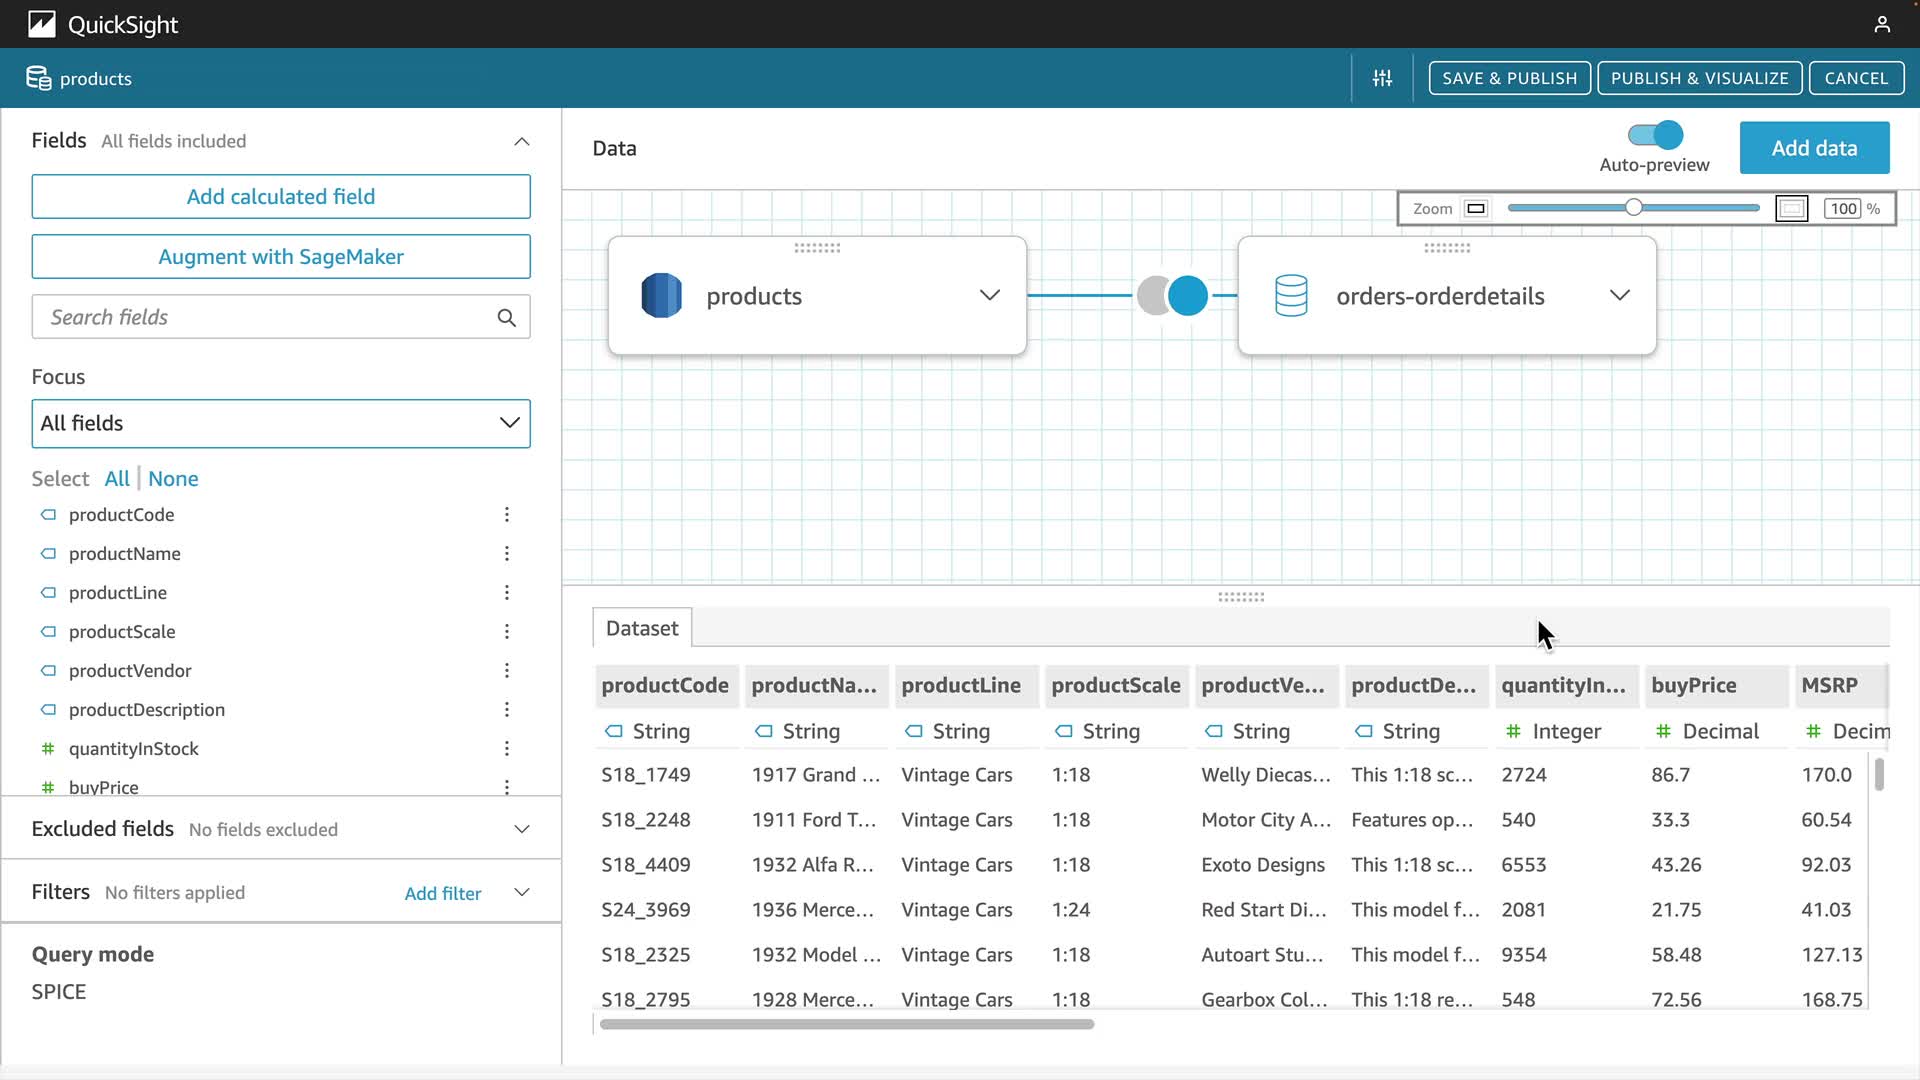This screenshot has height=1080, width=1920.
Task: Click the user account icon
Action: pos(1881,24)
